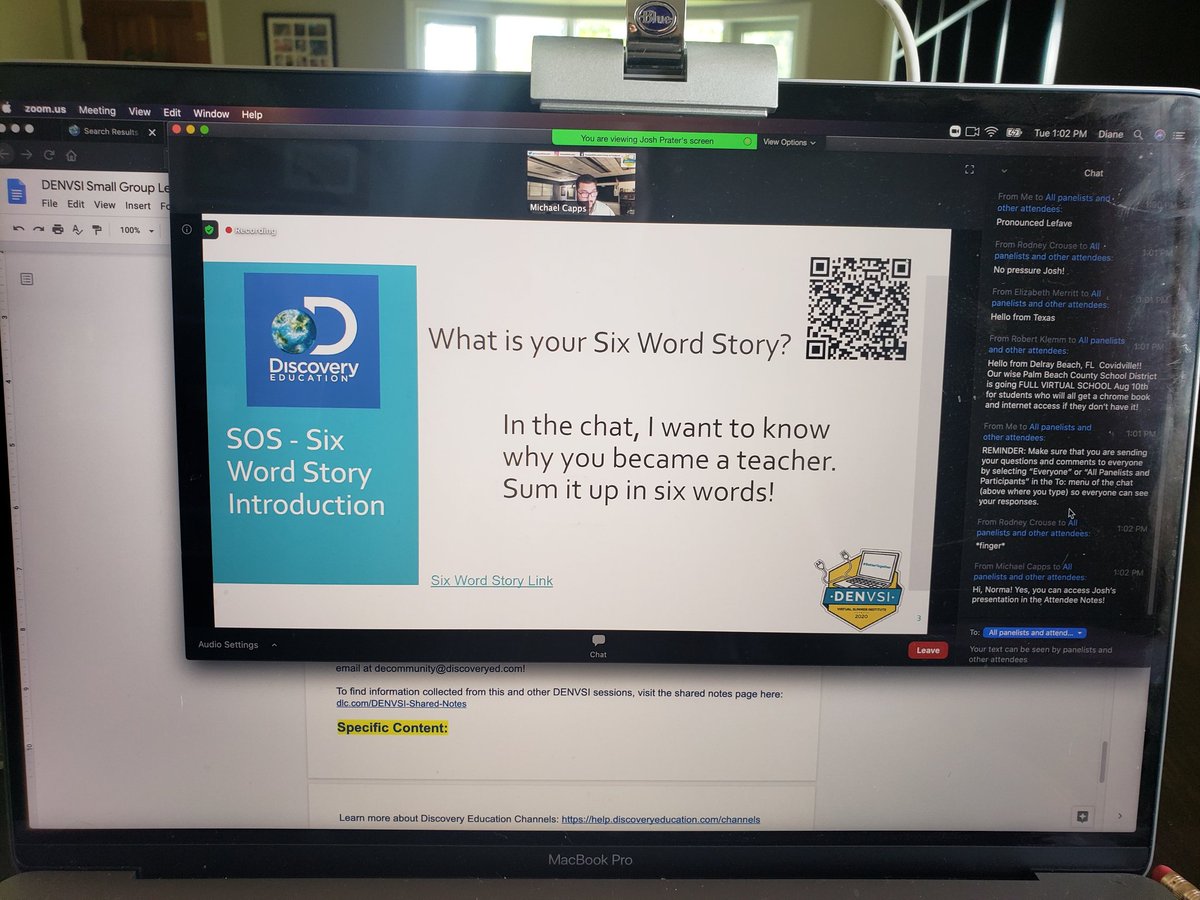Expand the arrow next to Audio Settings

click(275, 645)
